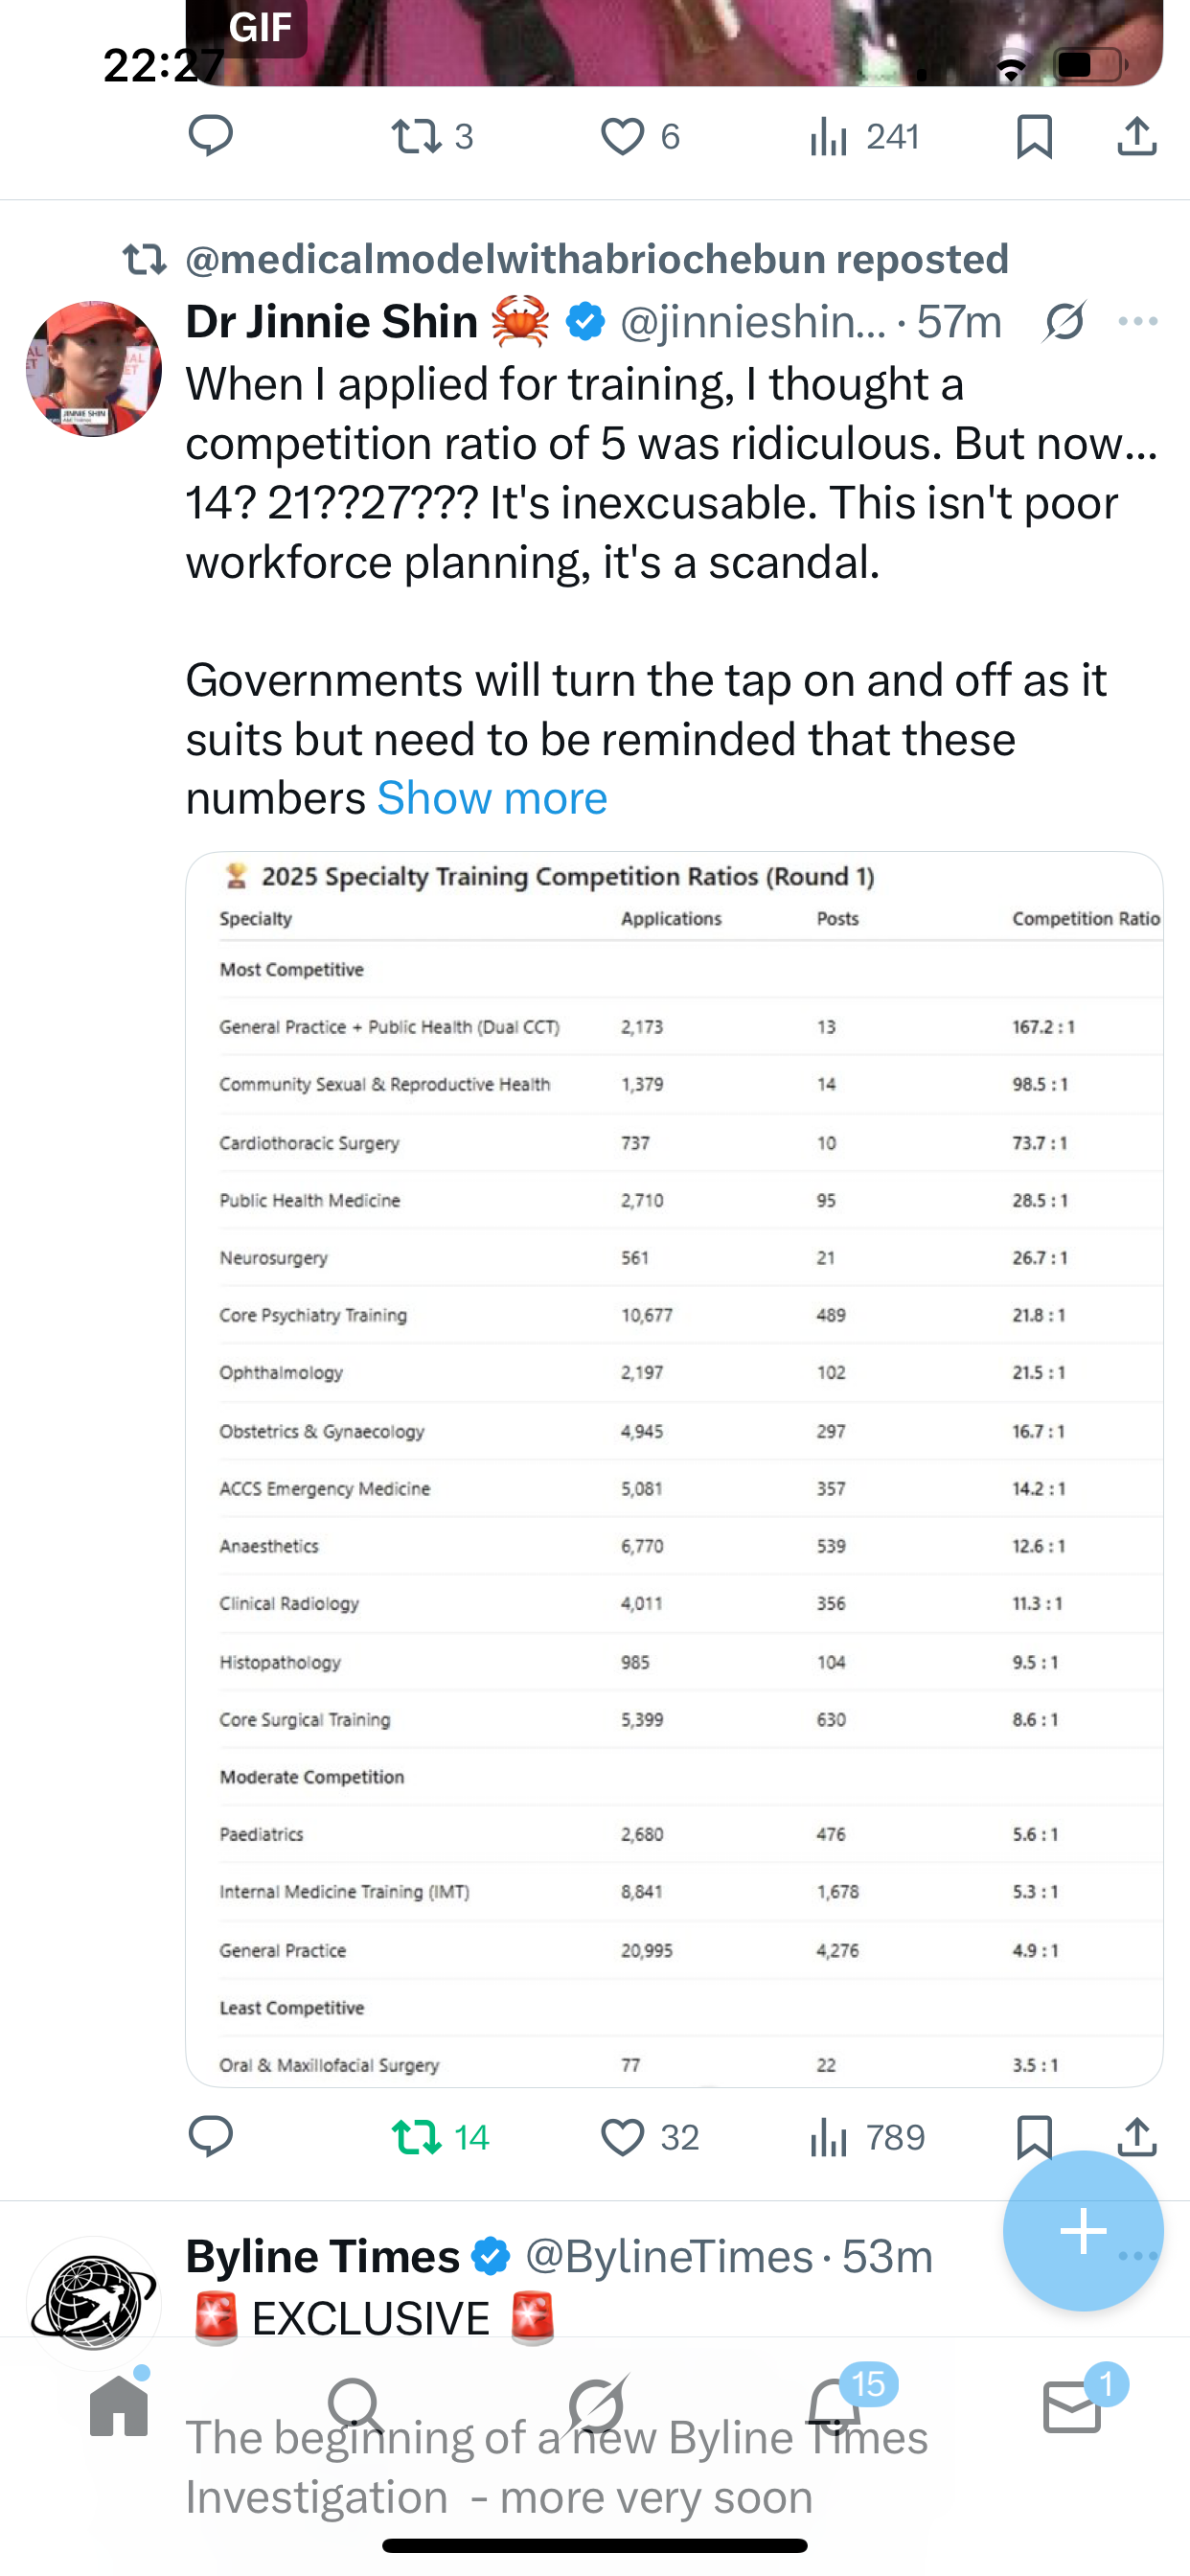Screen dimensions: 1190x2576
Task: Go to the Home tab
Action: [119, 2406]
